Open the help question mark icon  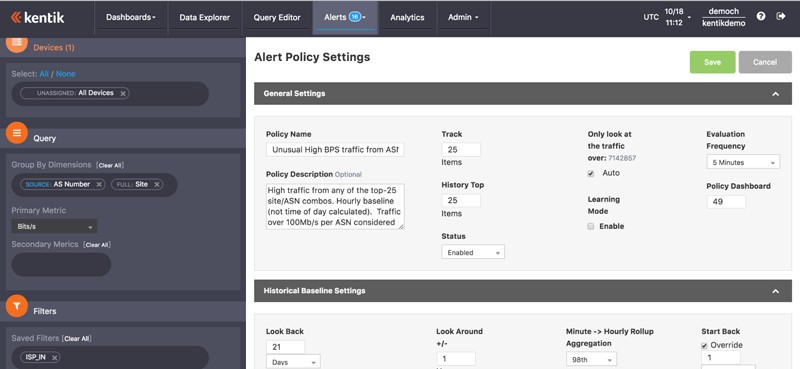(761, 16)
